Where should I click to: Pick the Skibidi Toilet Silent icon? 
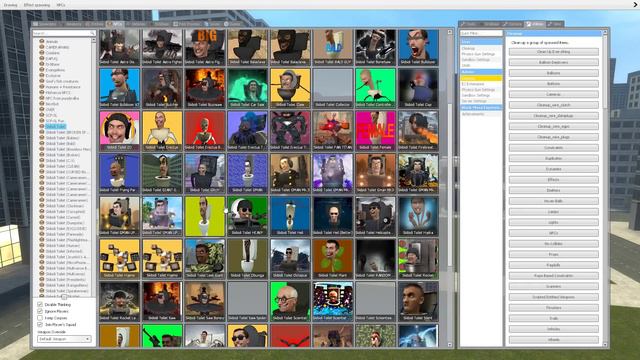(418, 301)
